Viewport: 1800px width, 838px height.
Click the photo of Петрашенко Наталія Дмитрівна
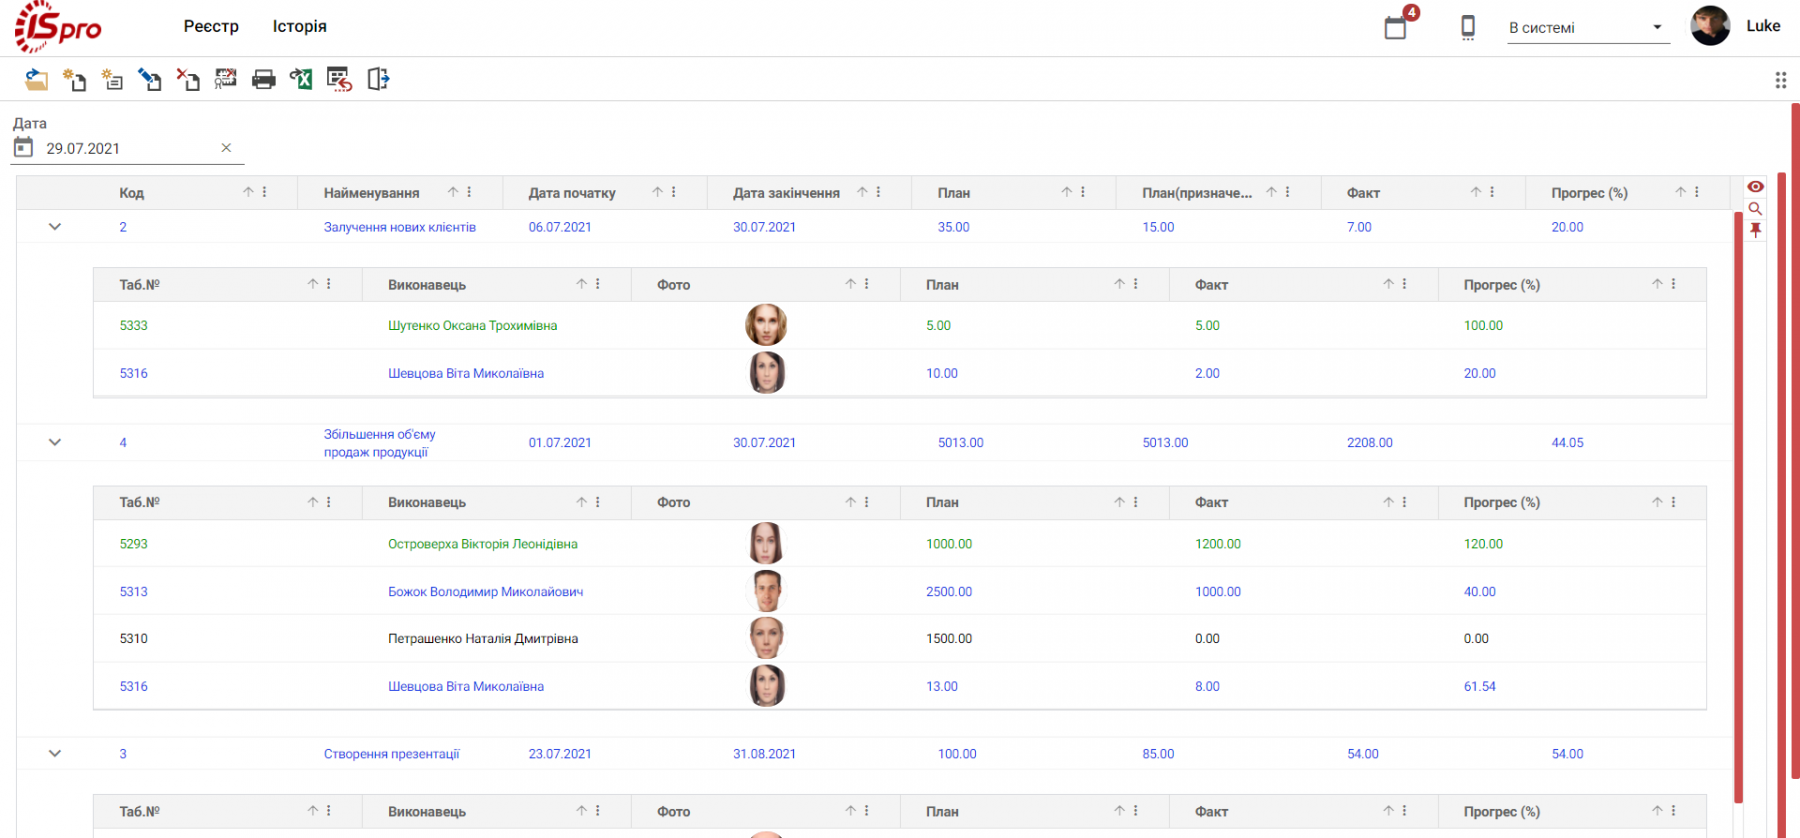point(767,638)
